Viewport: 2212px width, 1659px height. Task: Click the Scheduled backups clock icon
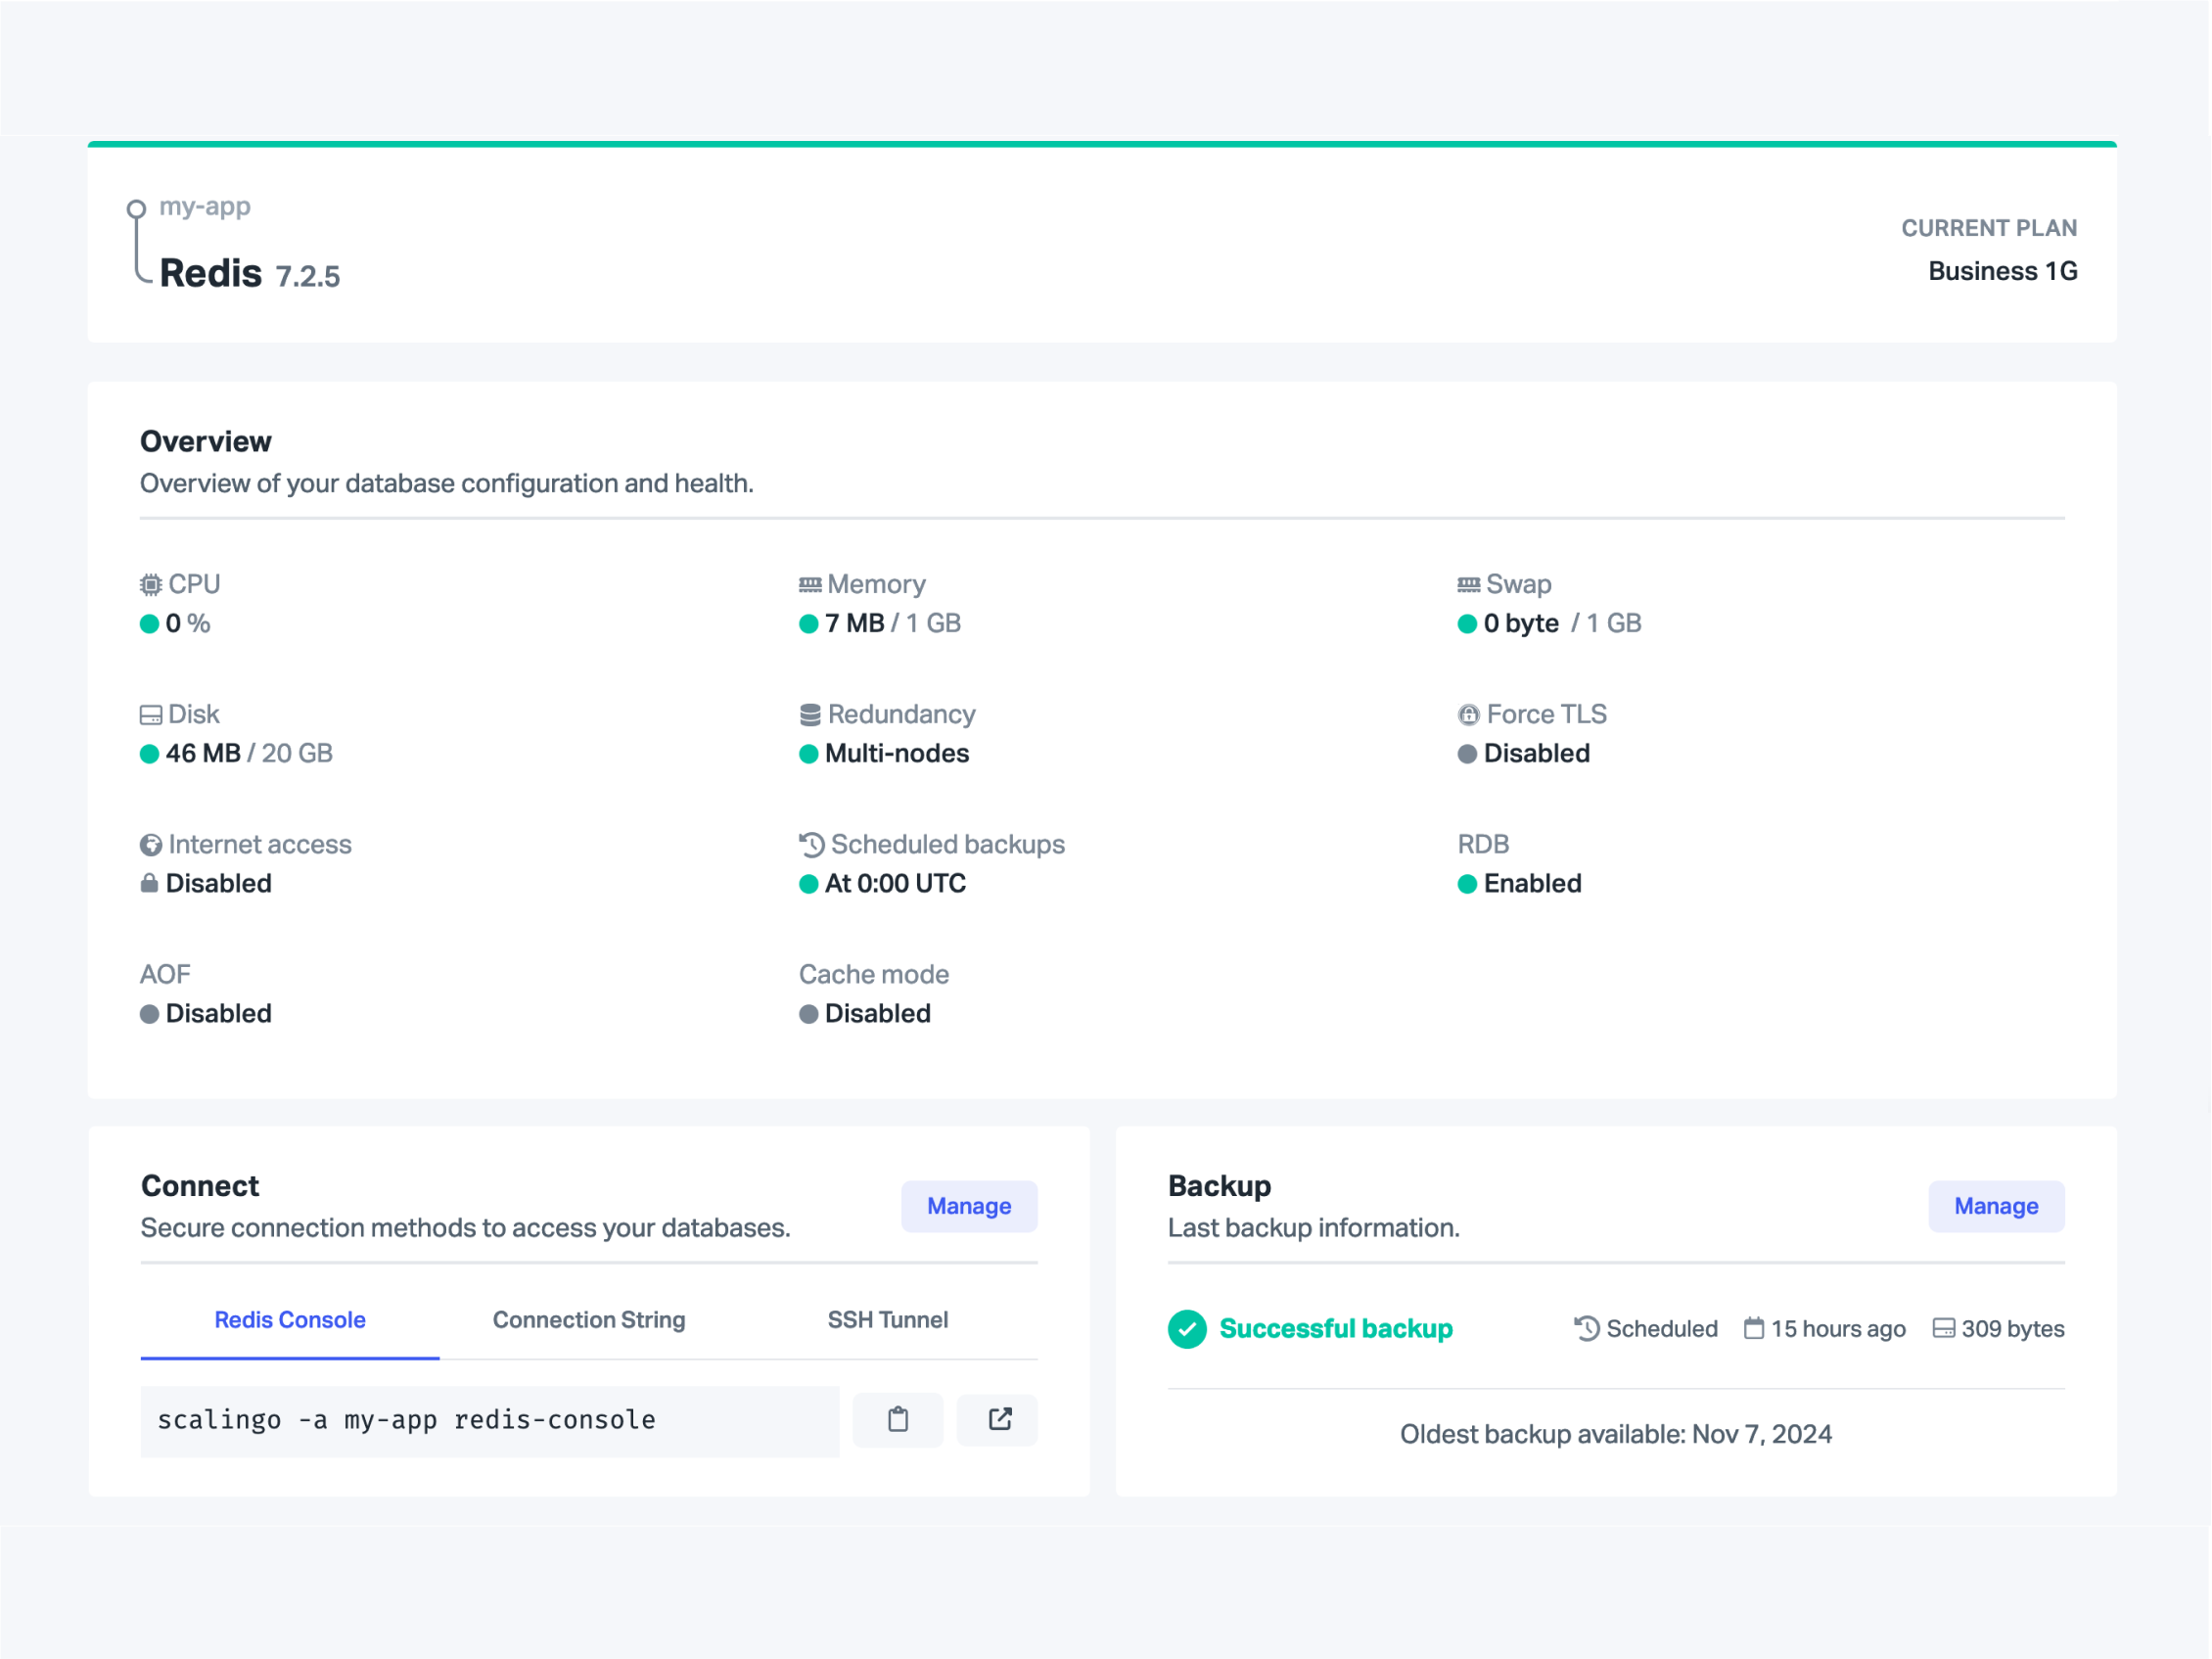click(x=811, y=845)
